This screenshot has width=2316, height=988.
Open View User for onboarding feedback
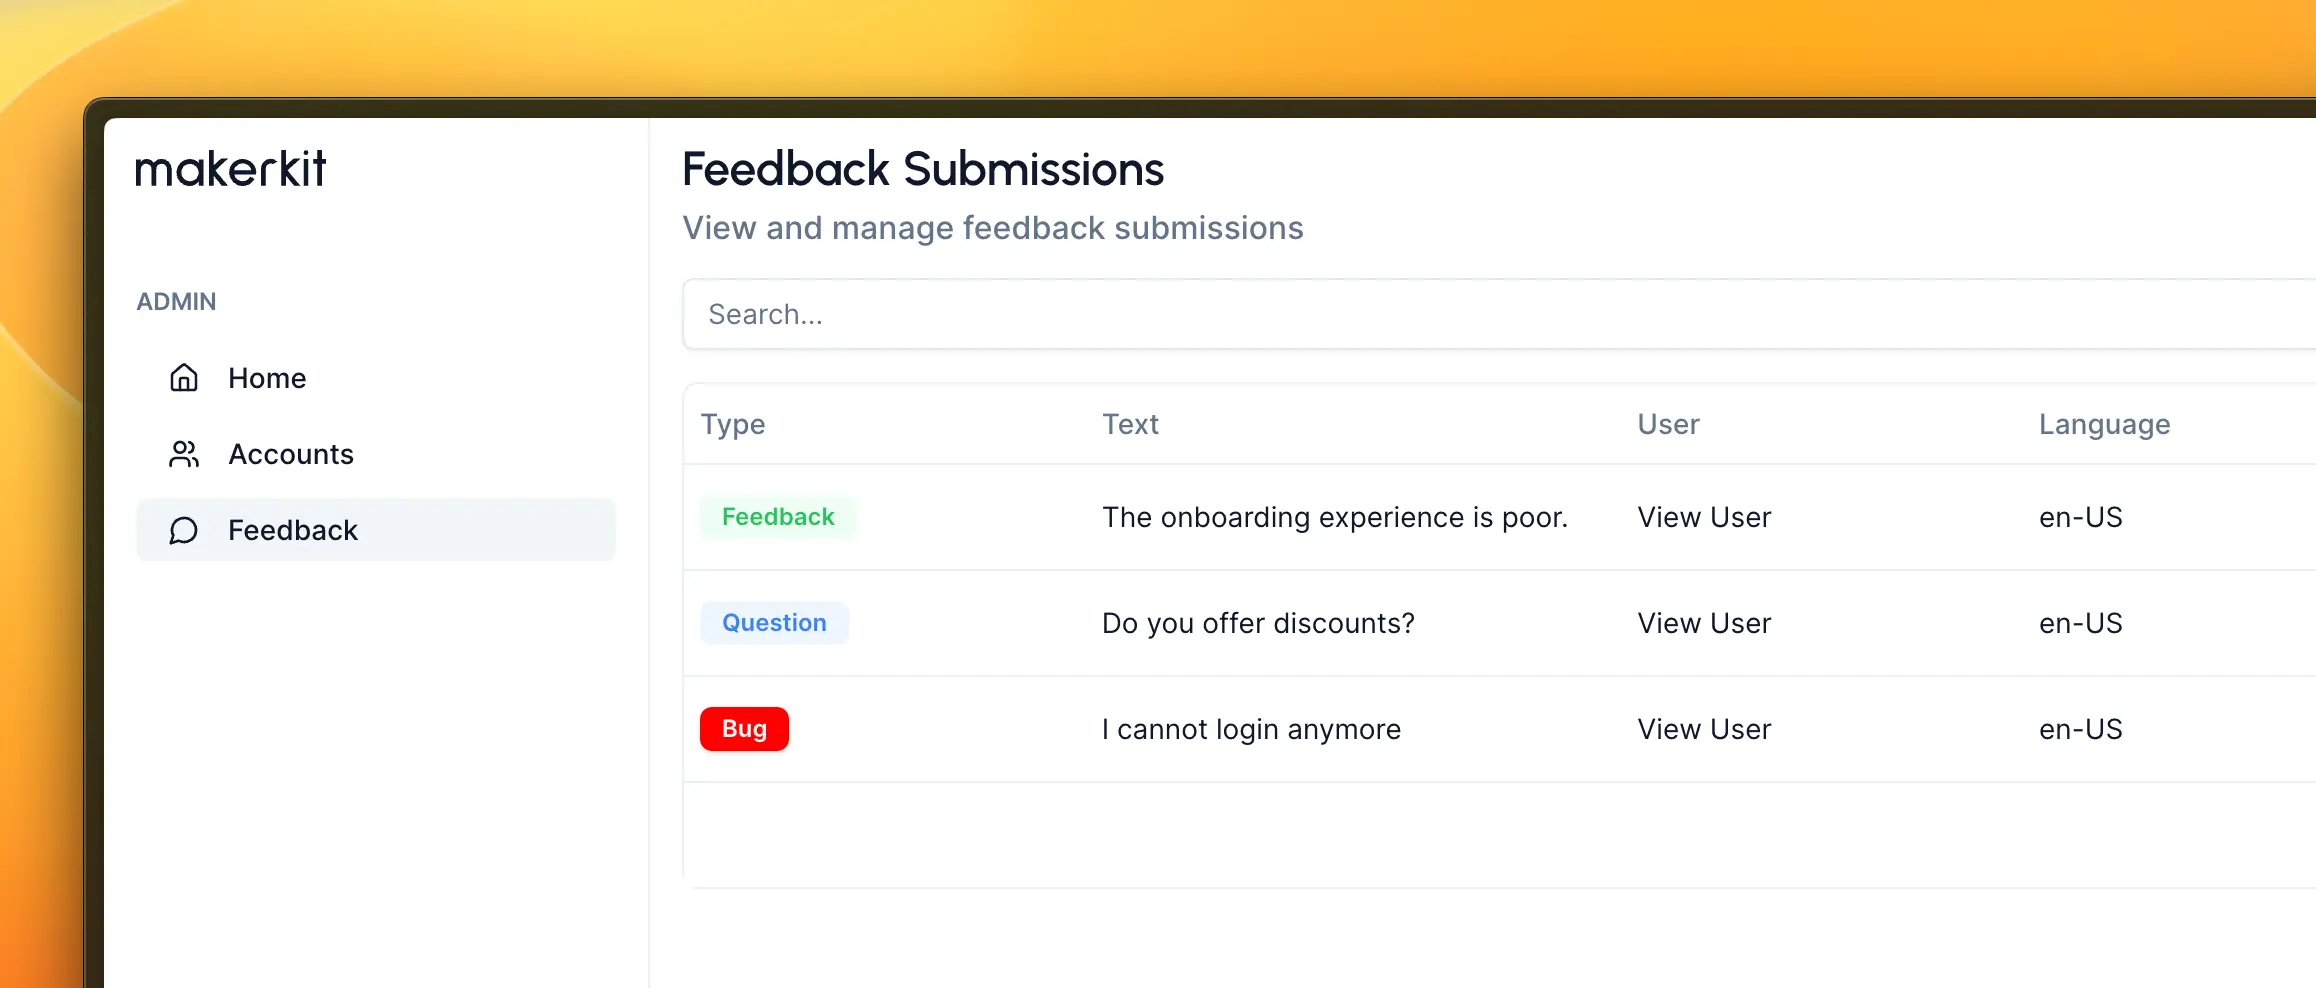(1704, 517)
